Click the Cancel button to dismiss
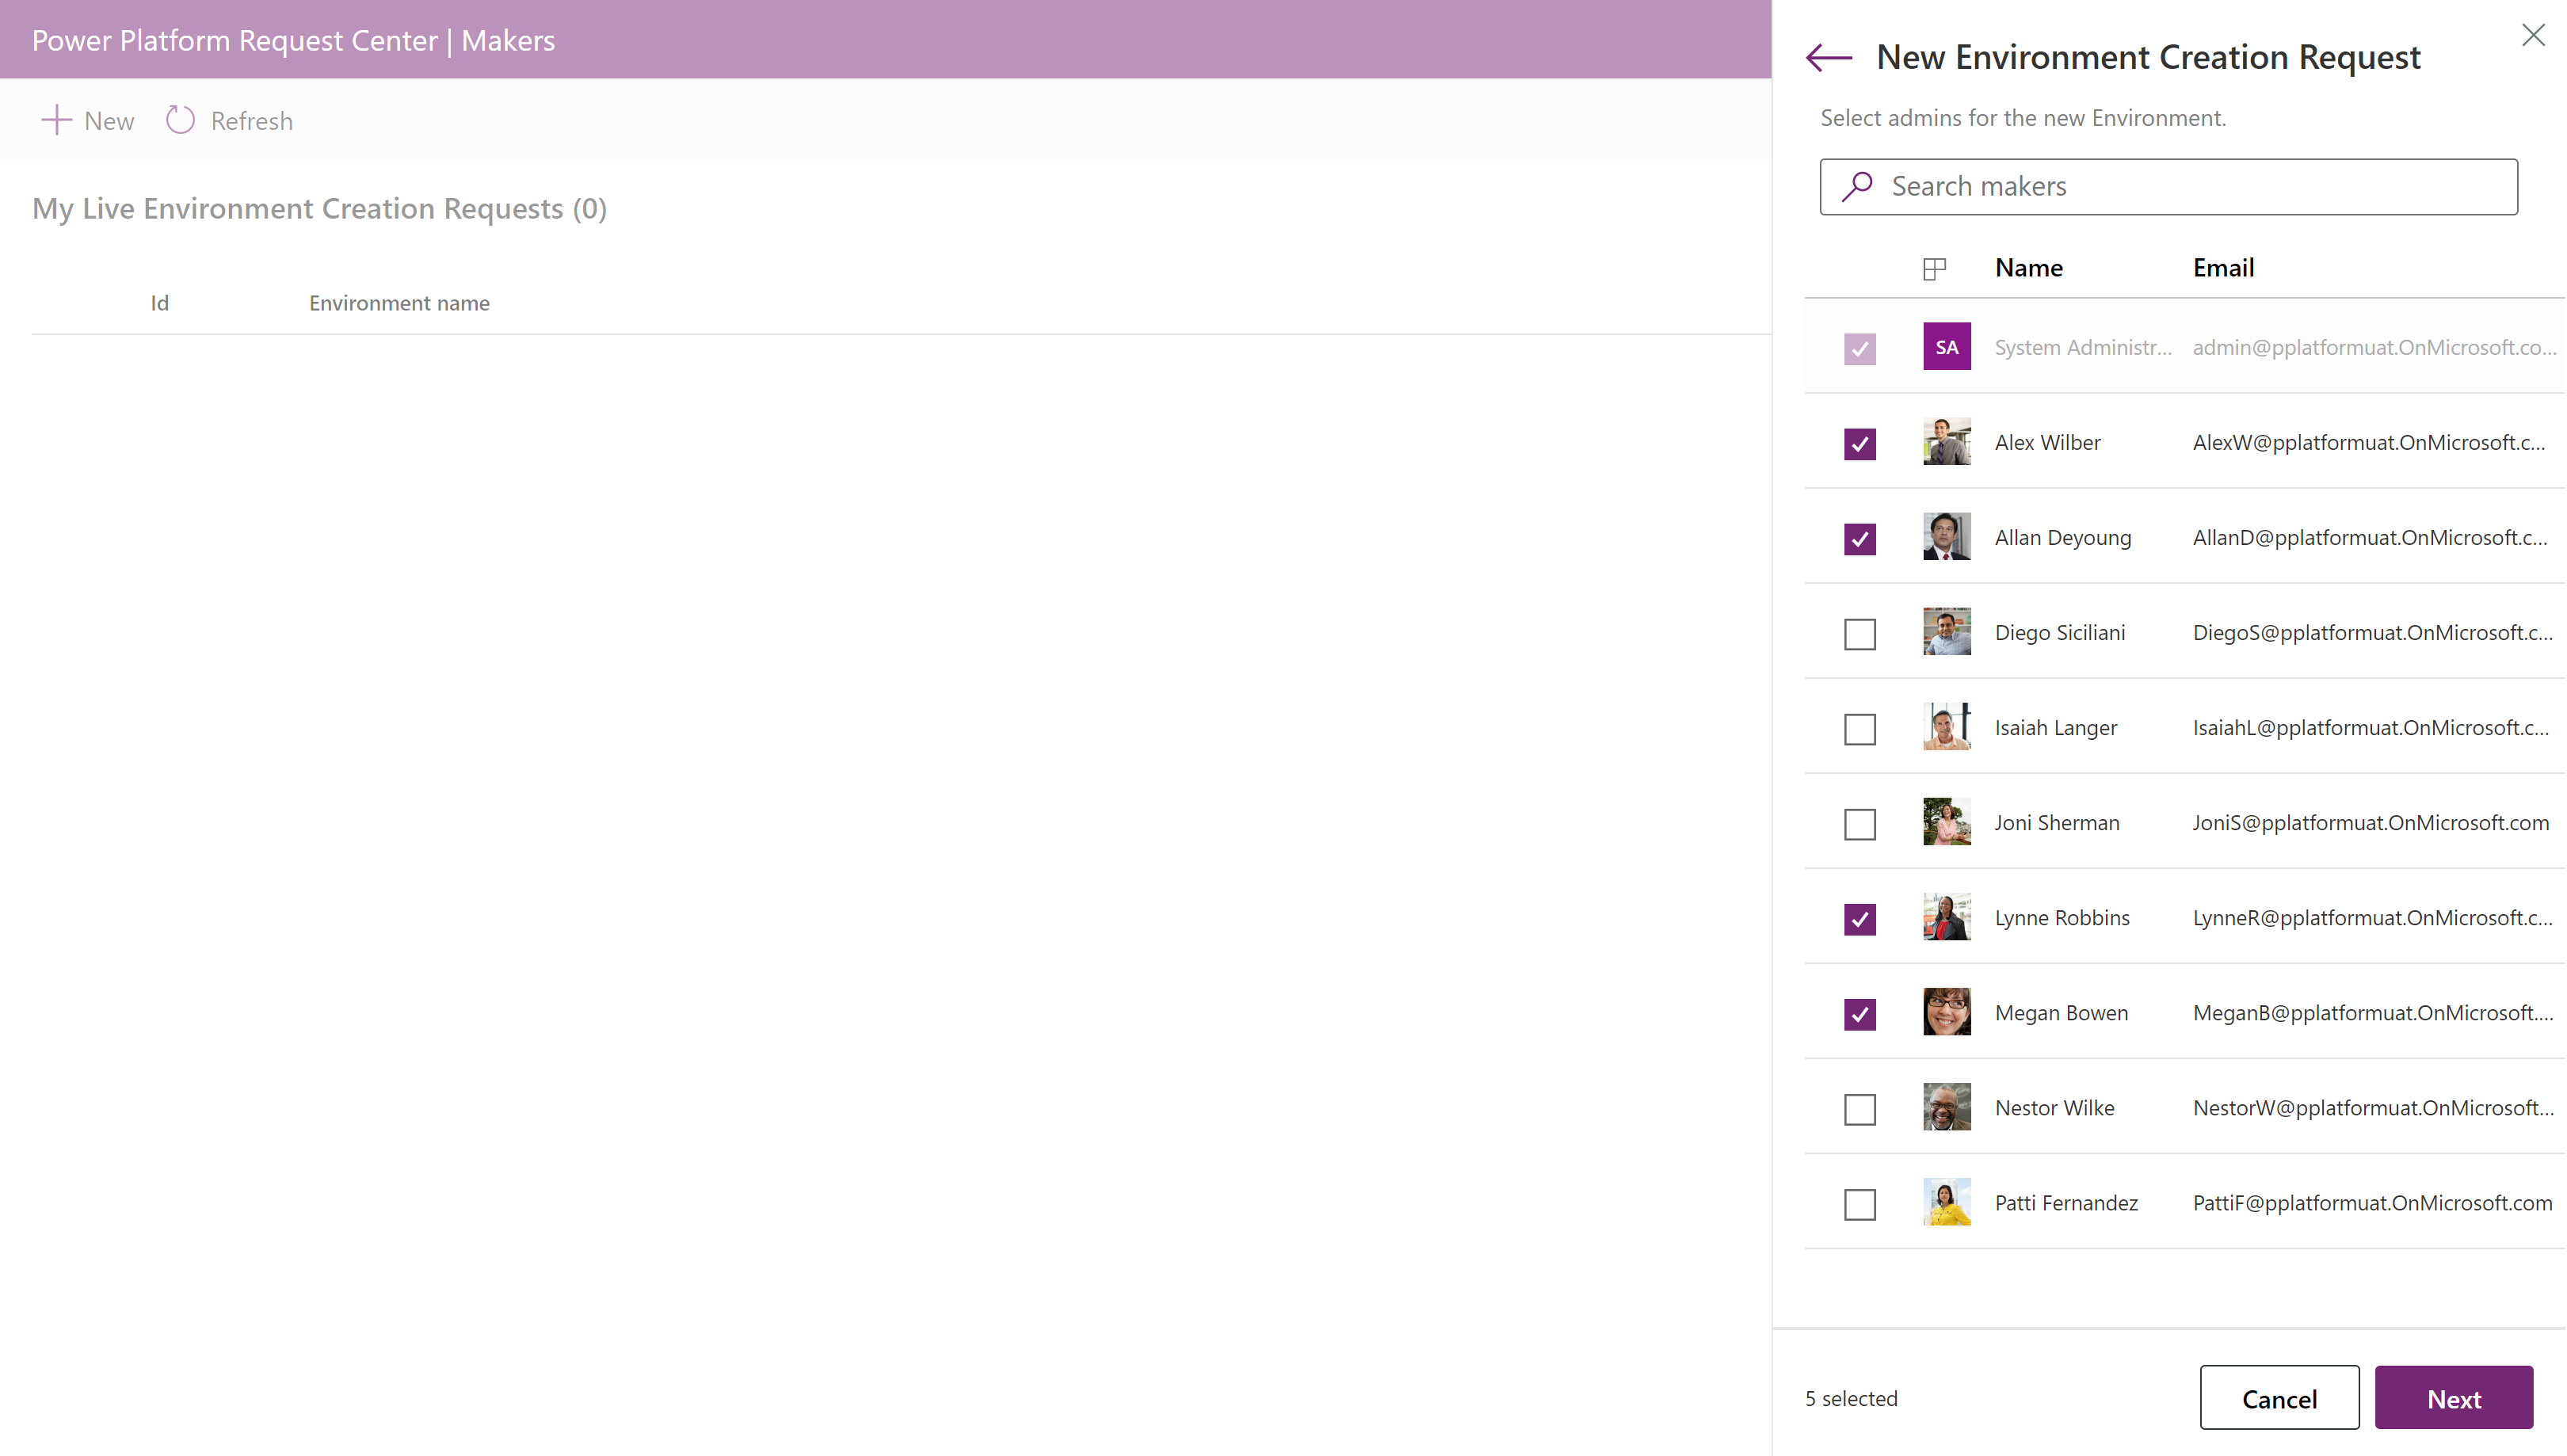The image size is (2567, 1456). coord(2279,1398)
